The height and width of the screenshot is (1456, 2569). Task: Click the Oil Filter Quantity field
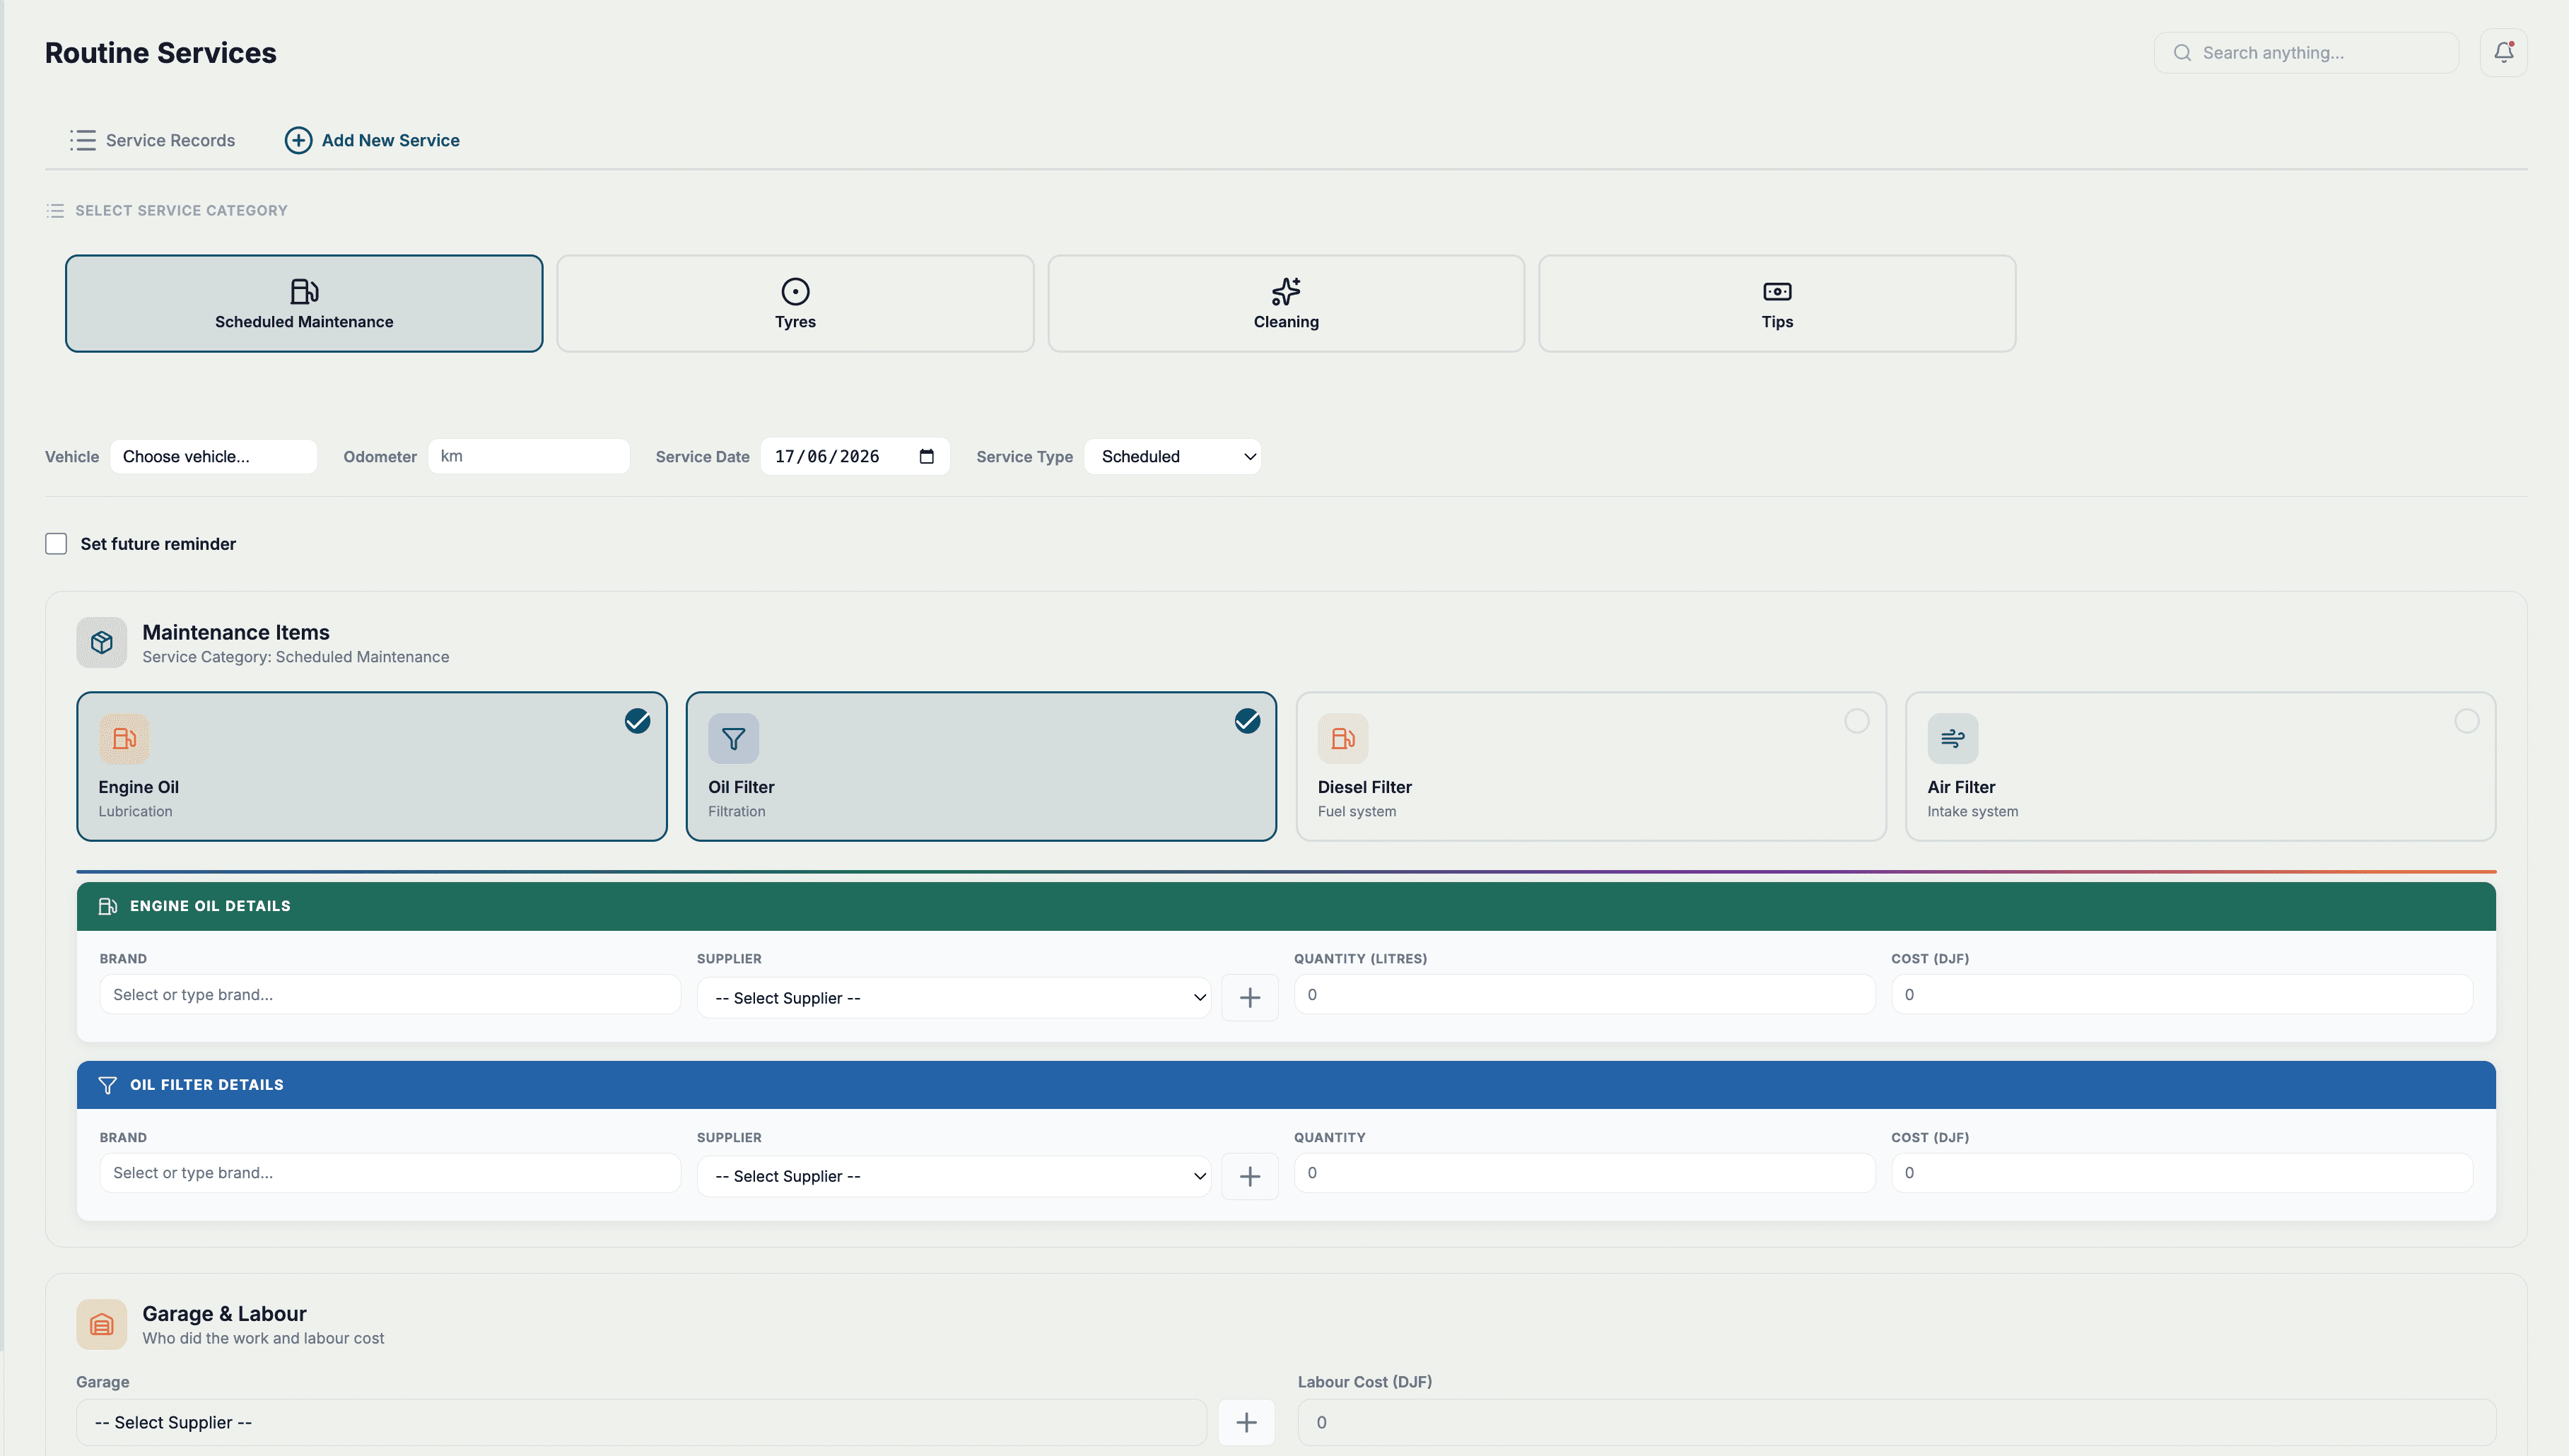click(x=1585, y=1173)
